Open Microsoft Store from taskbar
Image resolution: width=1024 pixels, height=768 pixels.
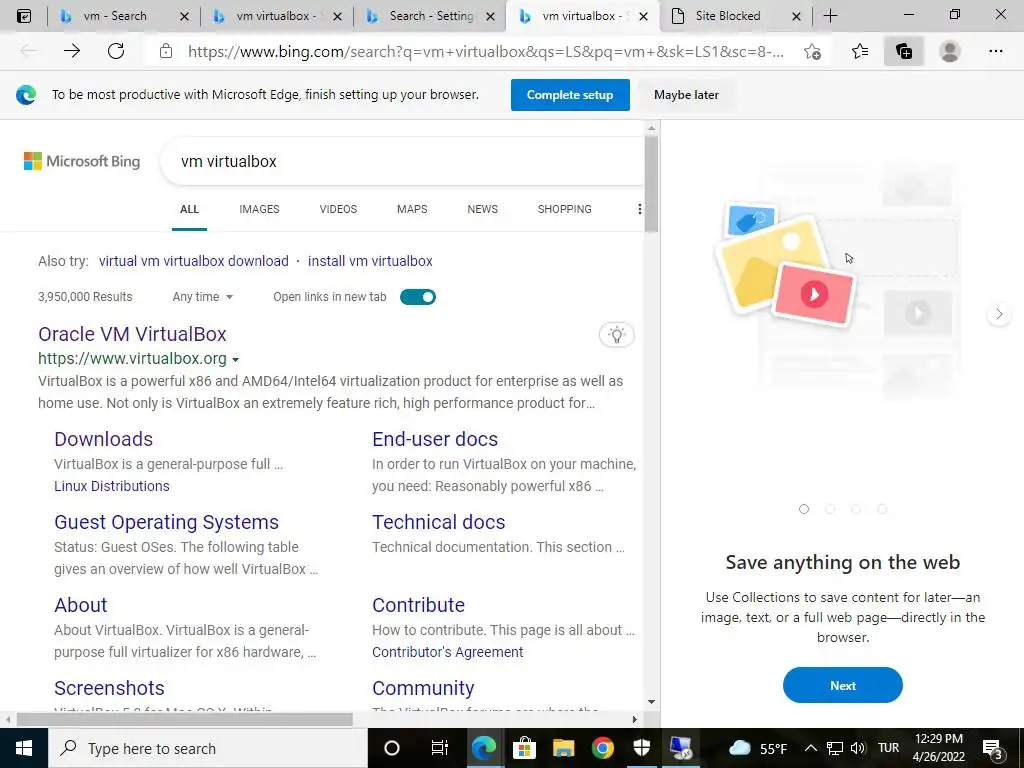(x=524, y=748)
